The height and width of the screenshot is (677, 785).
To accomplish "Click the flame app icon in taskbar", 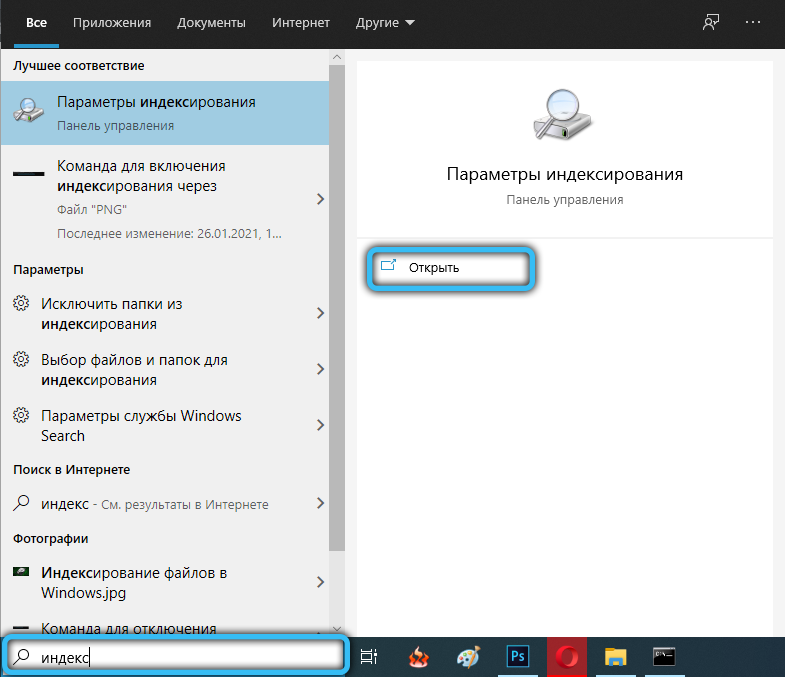I will pos(419,657).
